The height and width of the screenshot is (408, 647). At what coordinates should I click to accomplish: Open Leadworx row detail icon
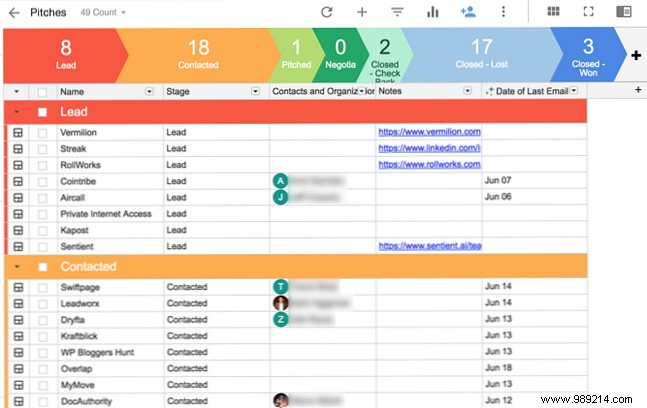tap(18, 303)
